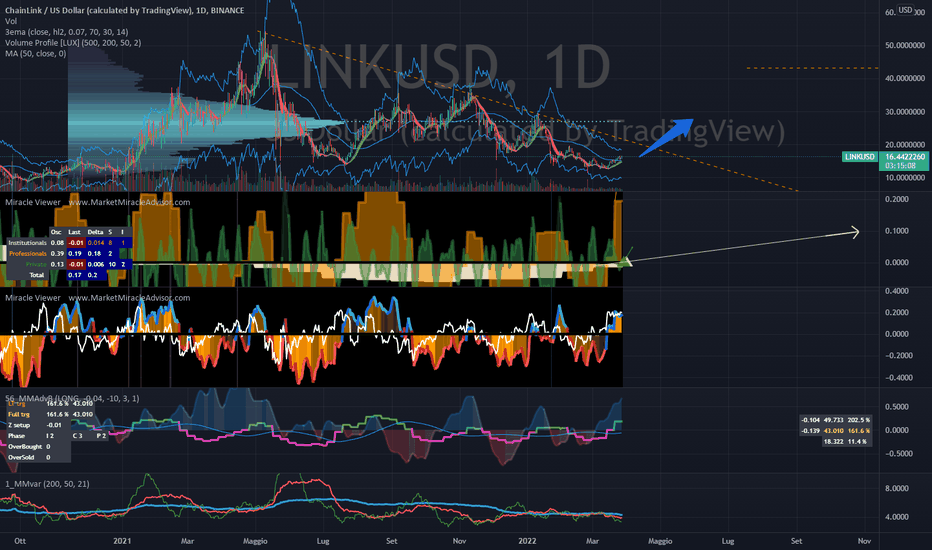932x550 pixels.
Task: Click Total row value 0.17
Action: pos(75,275)
